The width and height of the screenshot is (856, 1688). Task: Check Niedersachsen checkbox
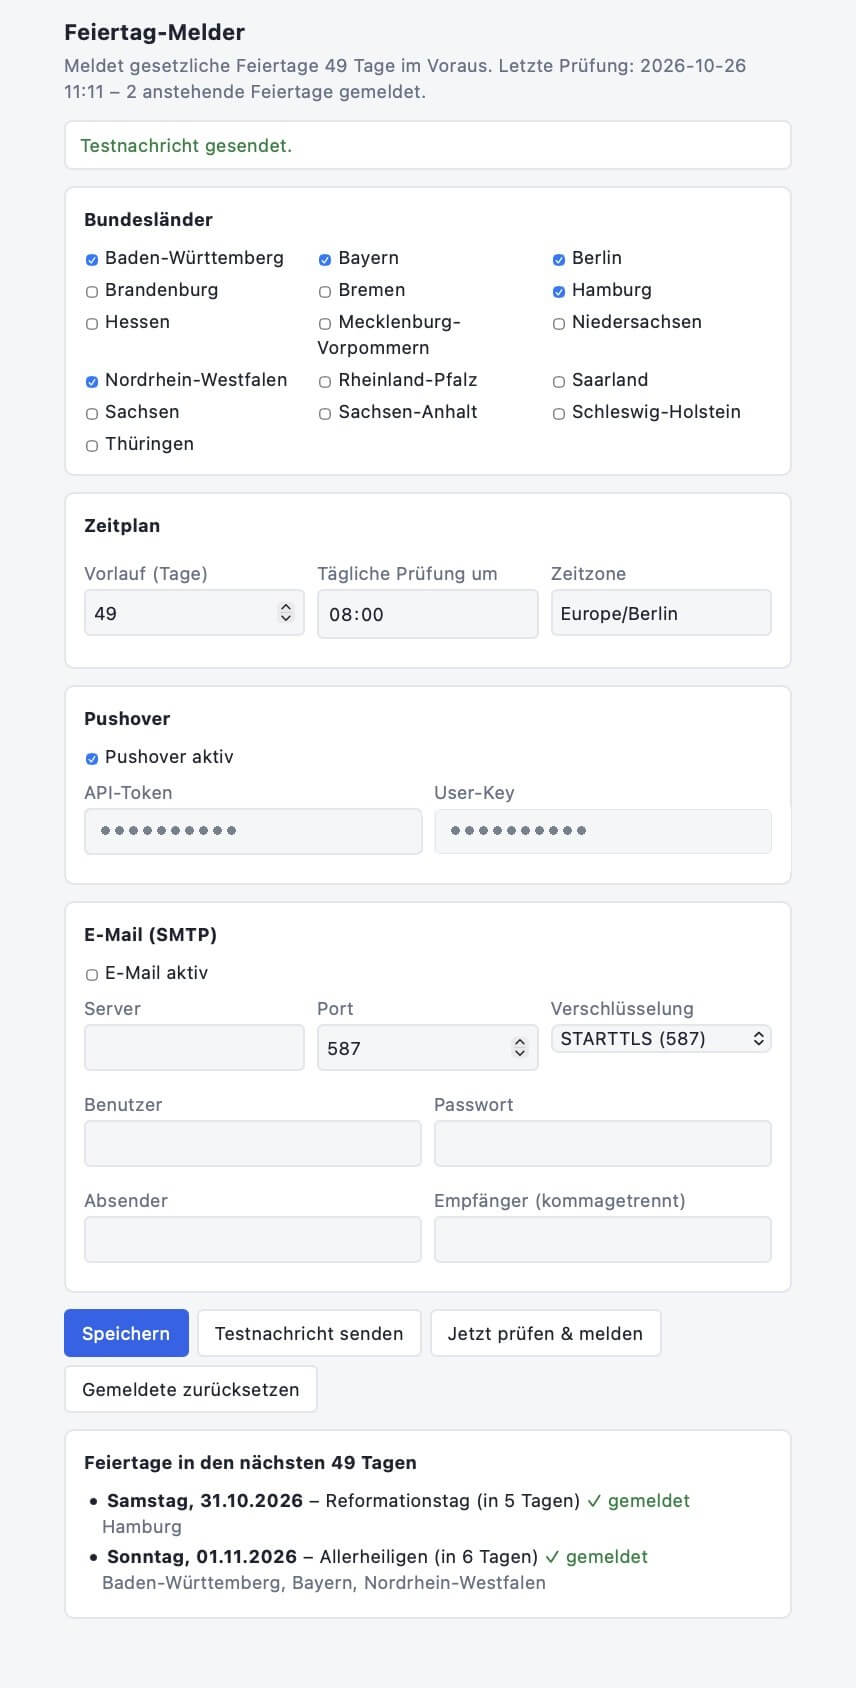coord(559,324)
